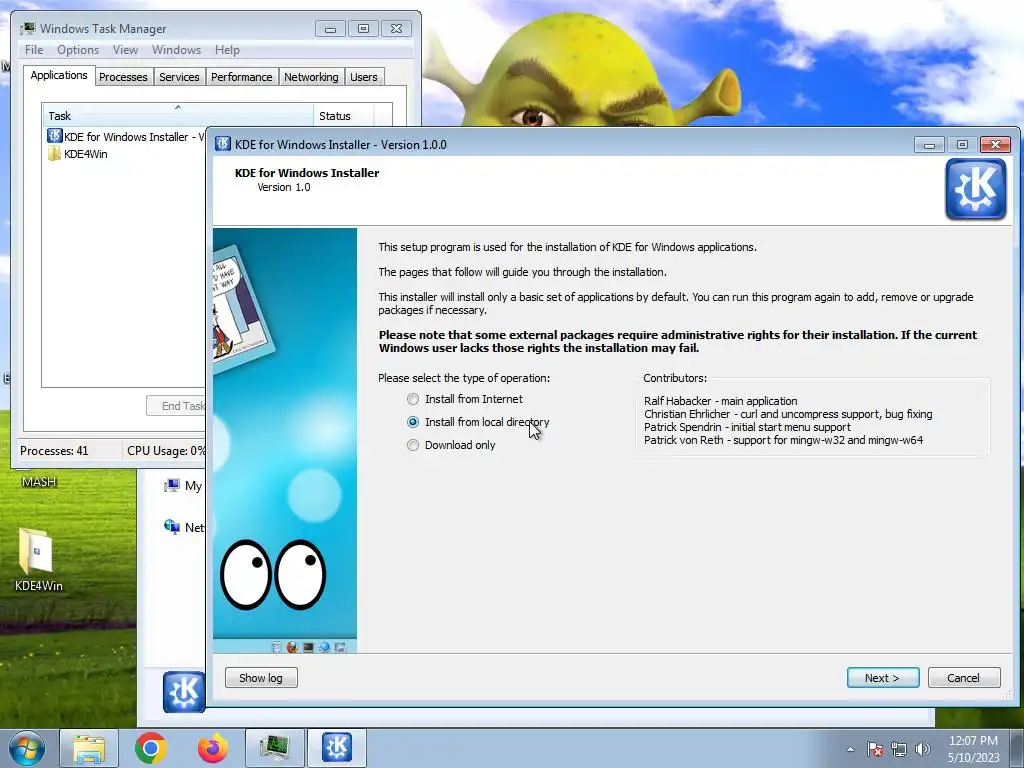Open network tray icon
Viewport: 1024px width, 768px height.
pos(899,749)
